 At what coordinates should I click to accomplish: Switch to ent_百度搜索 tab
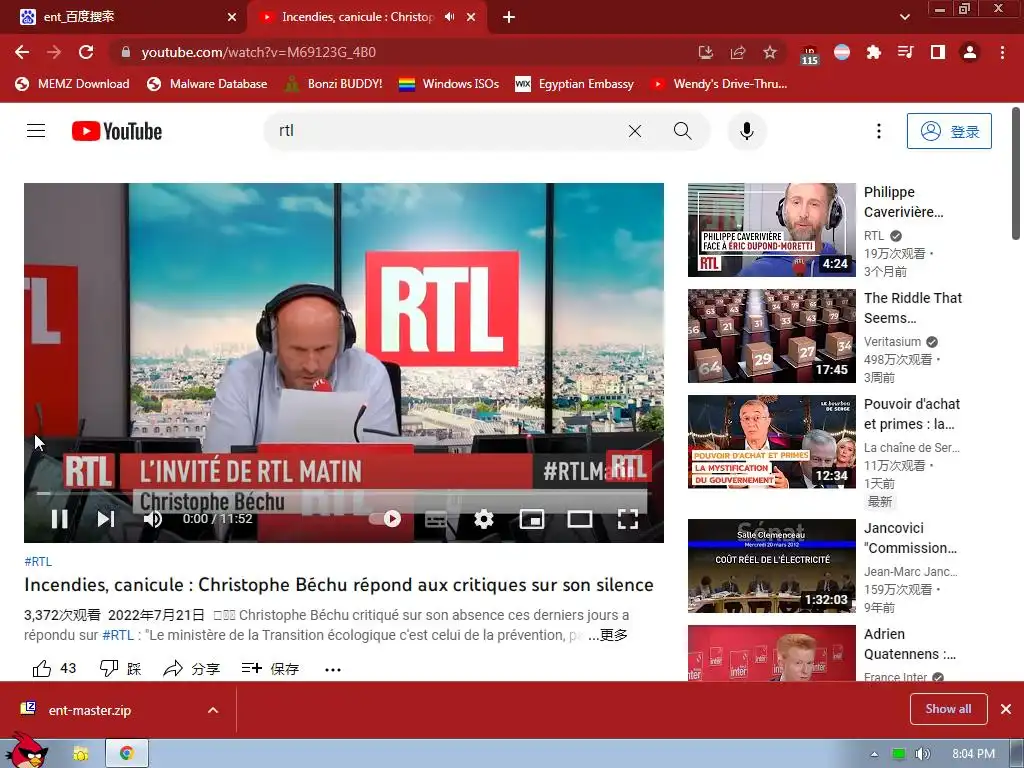click(124, 17)
